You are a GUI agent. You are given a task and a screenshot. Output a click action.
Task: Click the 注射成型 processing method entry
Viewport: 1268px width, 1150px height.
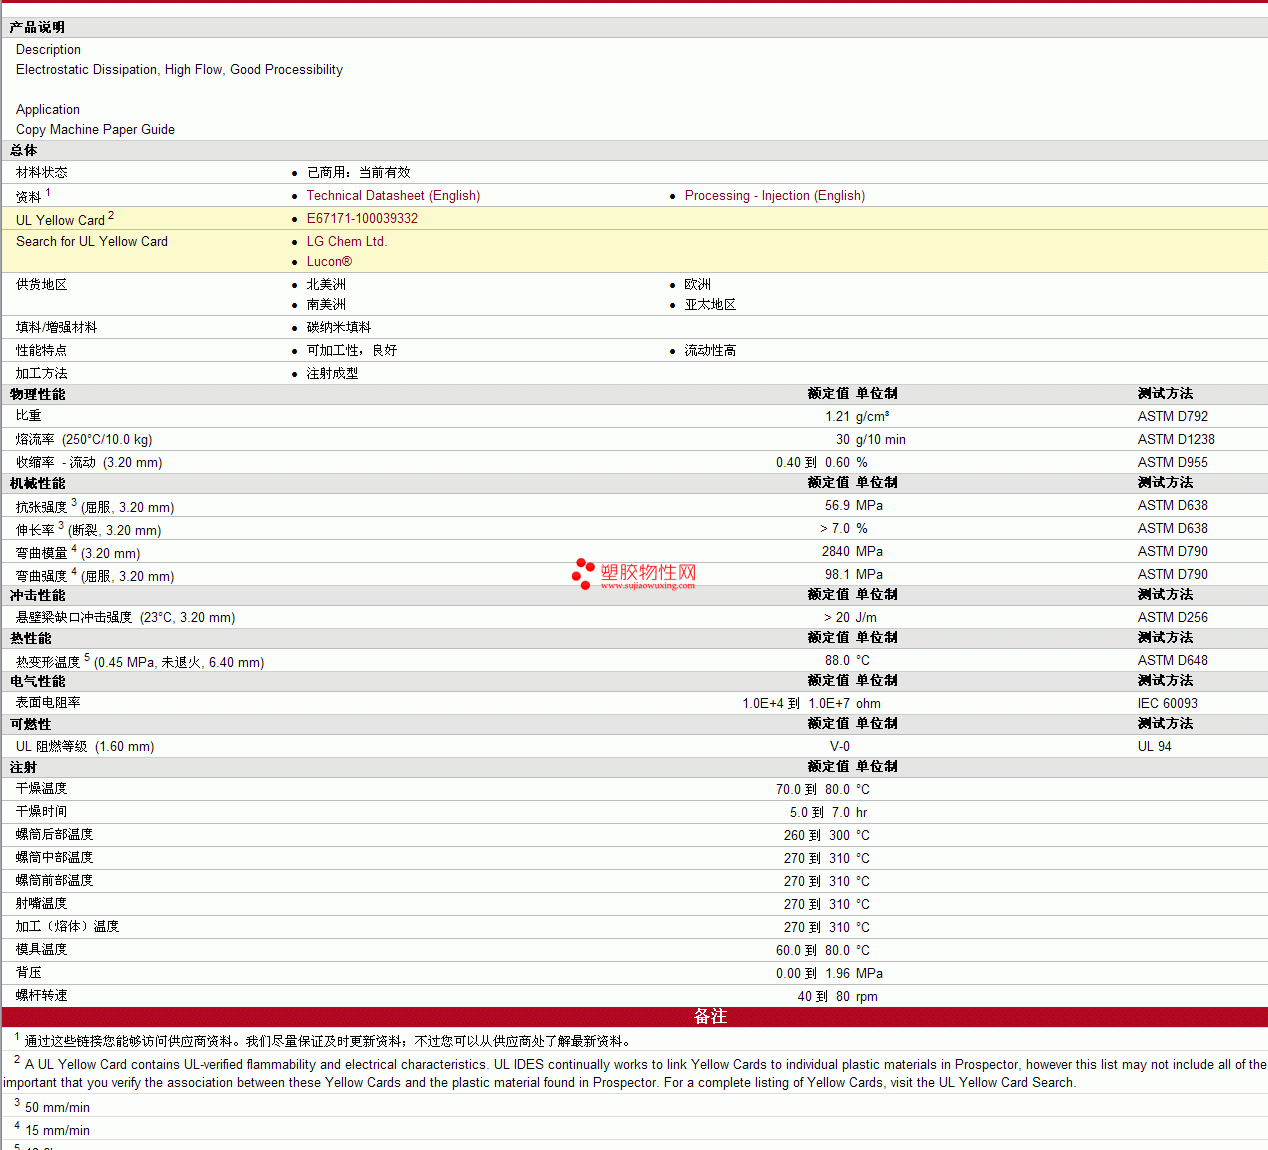[x=332, y=374]
